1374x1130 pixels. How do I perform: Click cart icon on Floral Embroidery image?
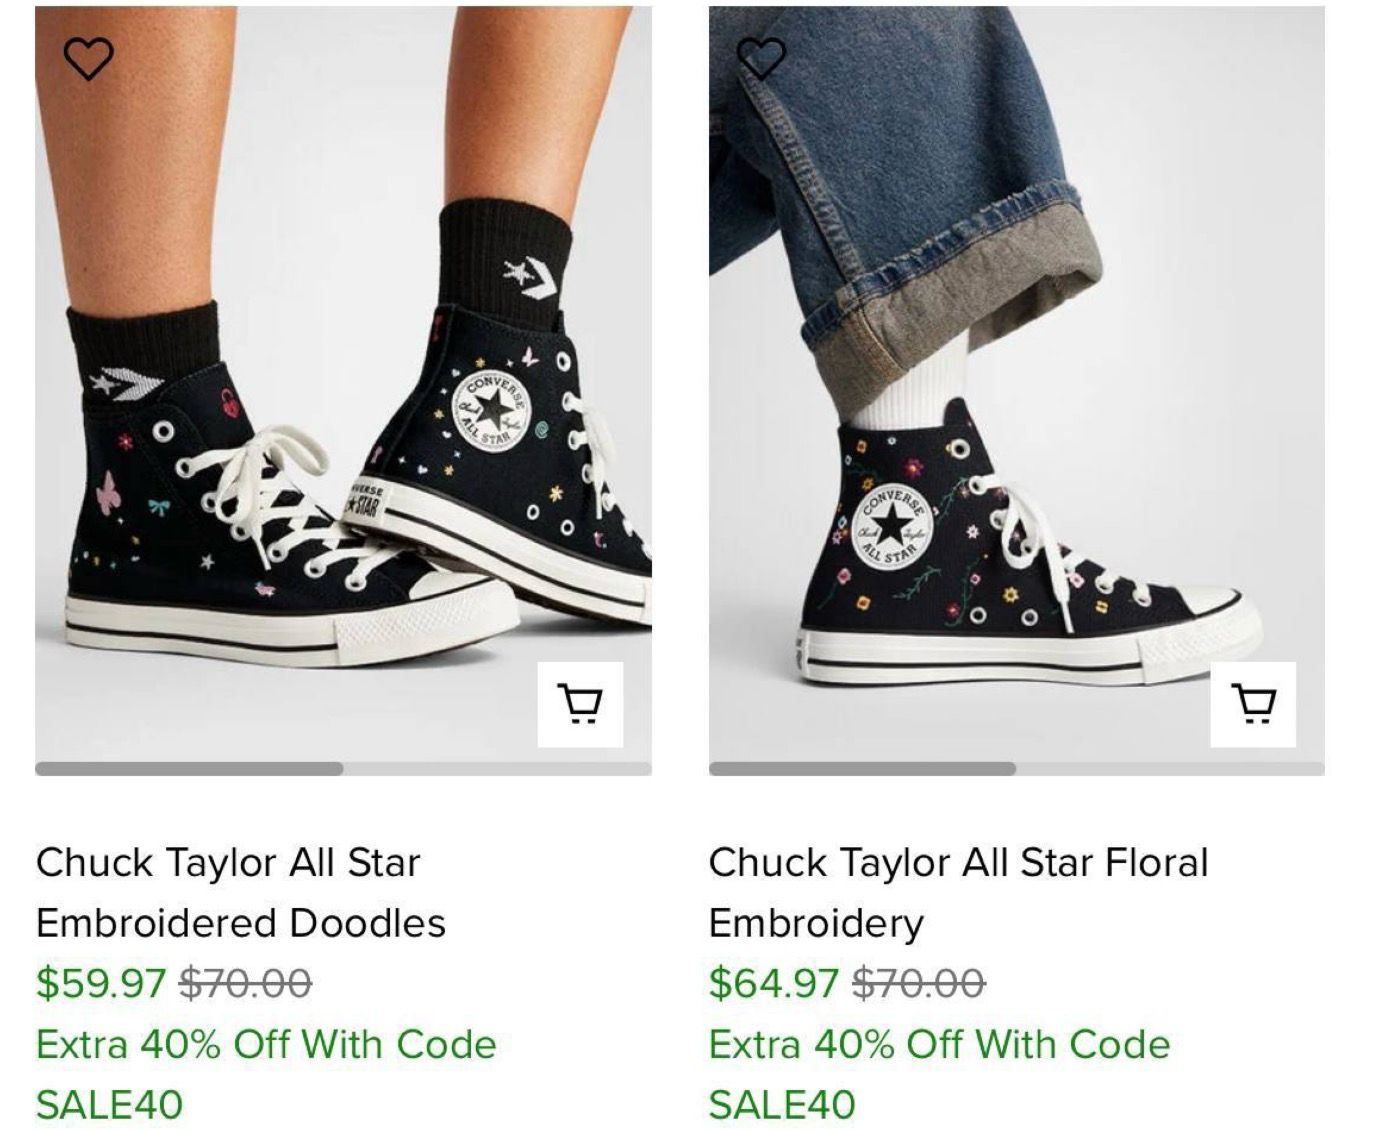tap(1253, 704)
